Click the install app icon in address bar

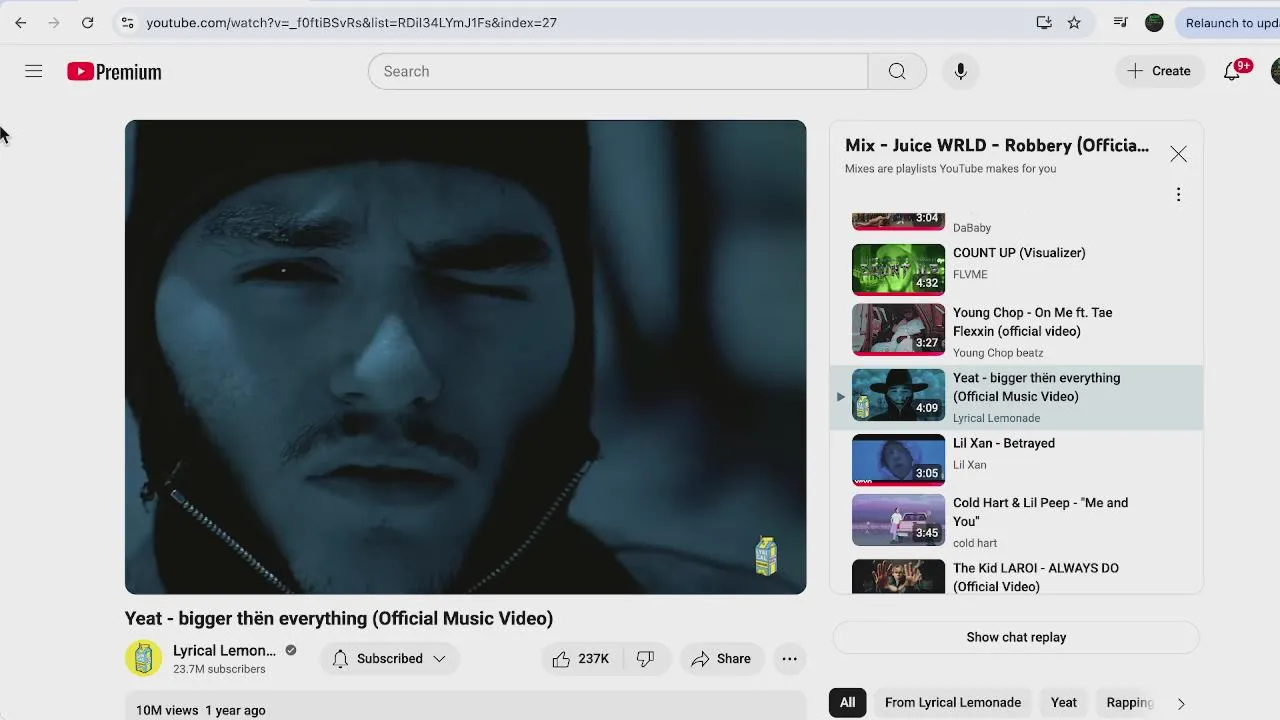click(x=1044, y=22)
